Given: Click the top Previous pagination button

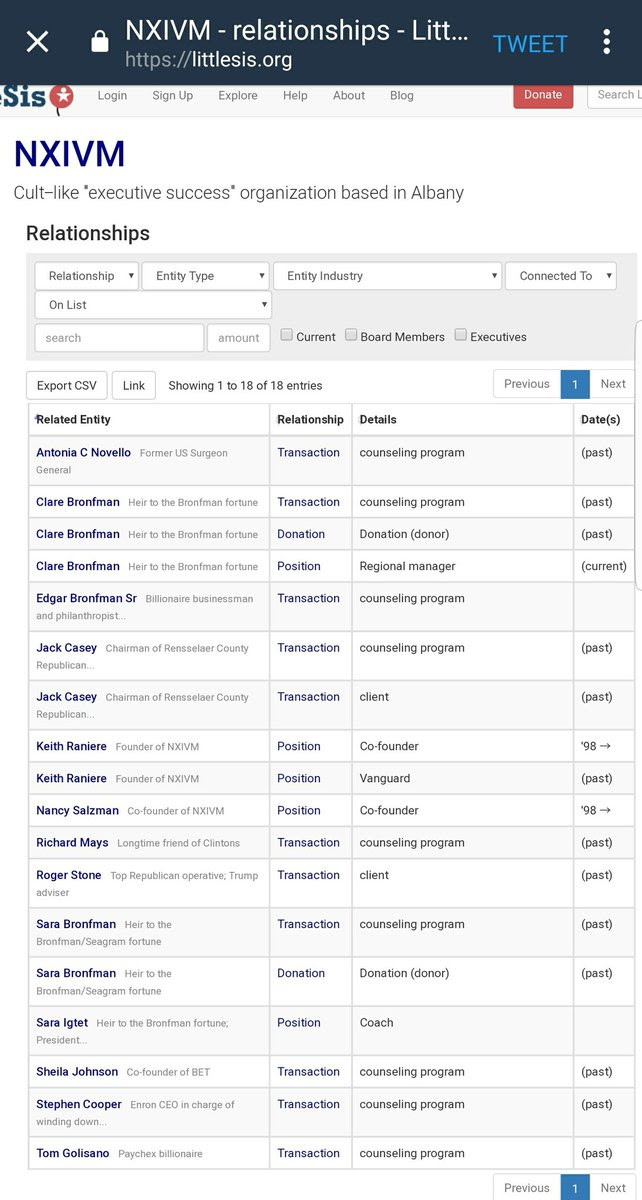Looking at the screenshot, I should [527, 384].
